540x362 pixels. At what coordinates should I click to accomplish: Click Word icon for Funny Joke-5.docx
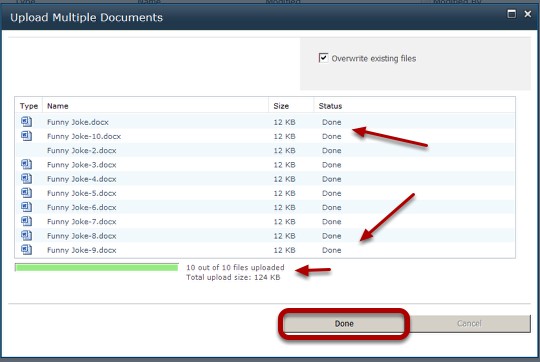pyautogui.click(x=27, y=193)
